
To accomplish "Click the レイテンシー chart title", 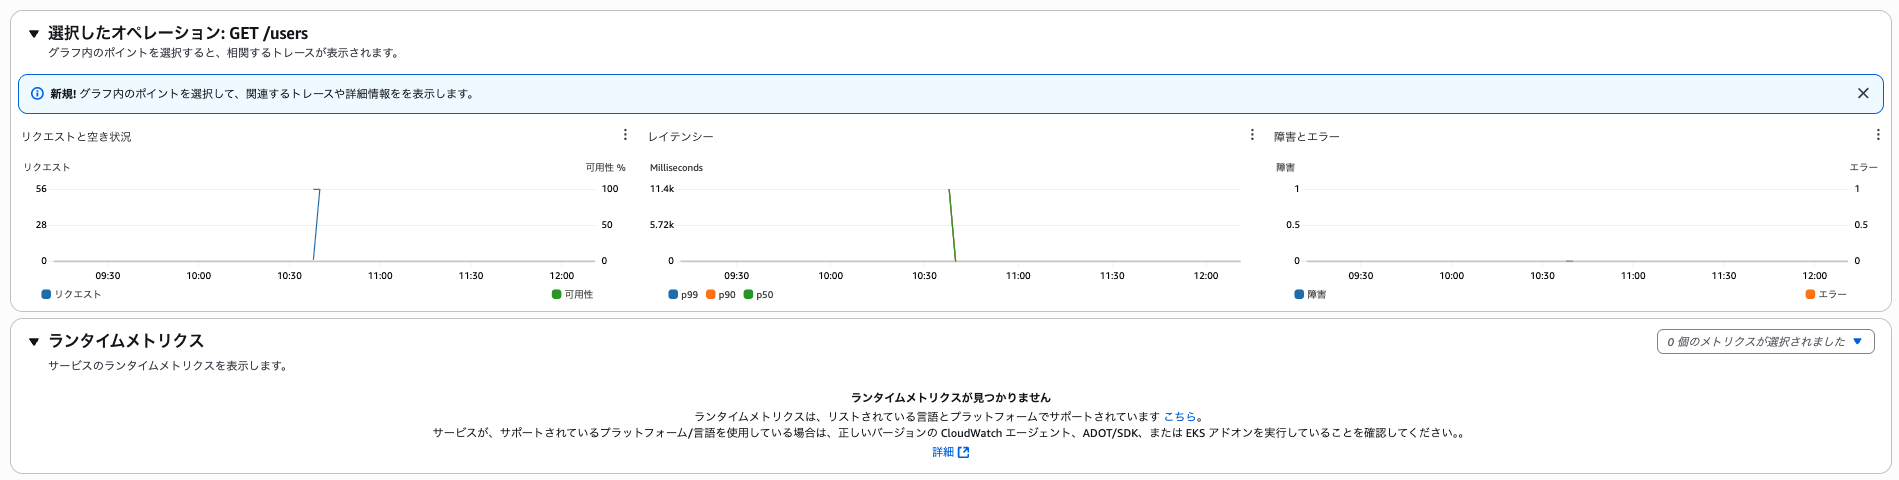I will click(x=680, y=137).
